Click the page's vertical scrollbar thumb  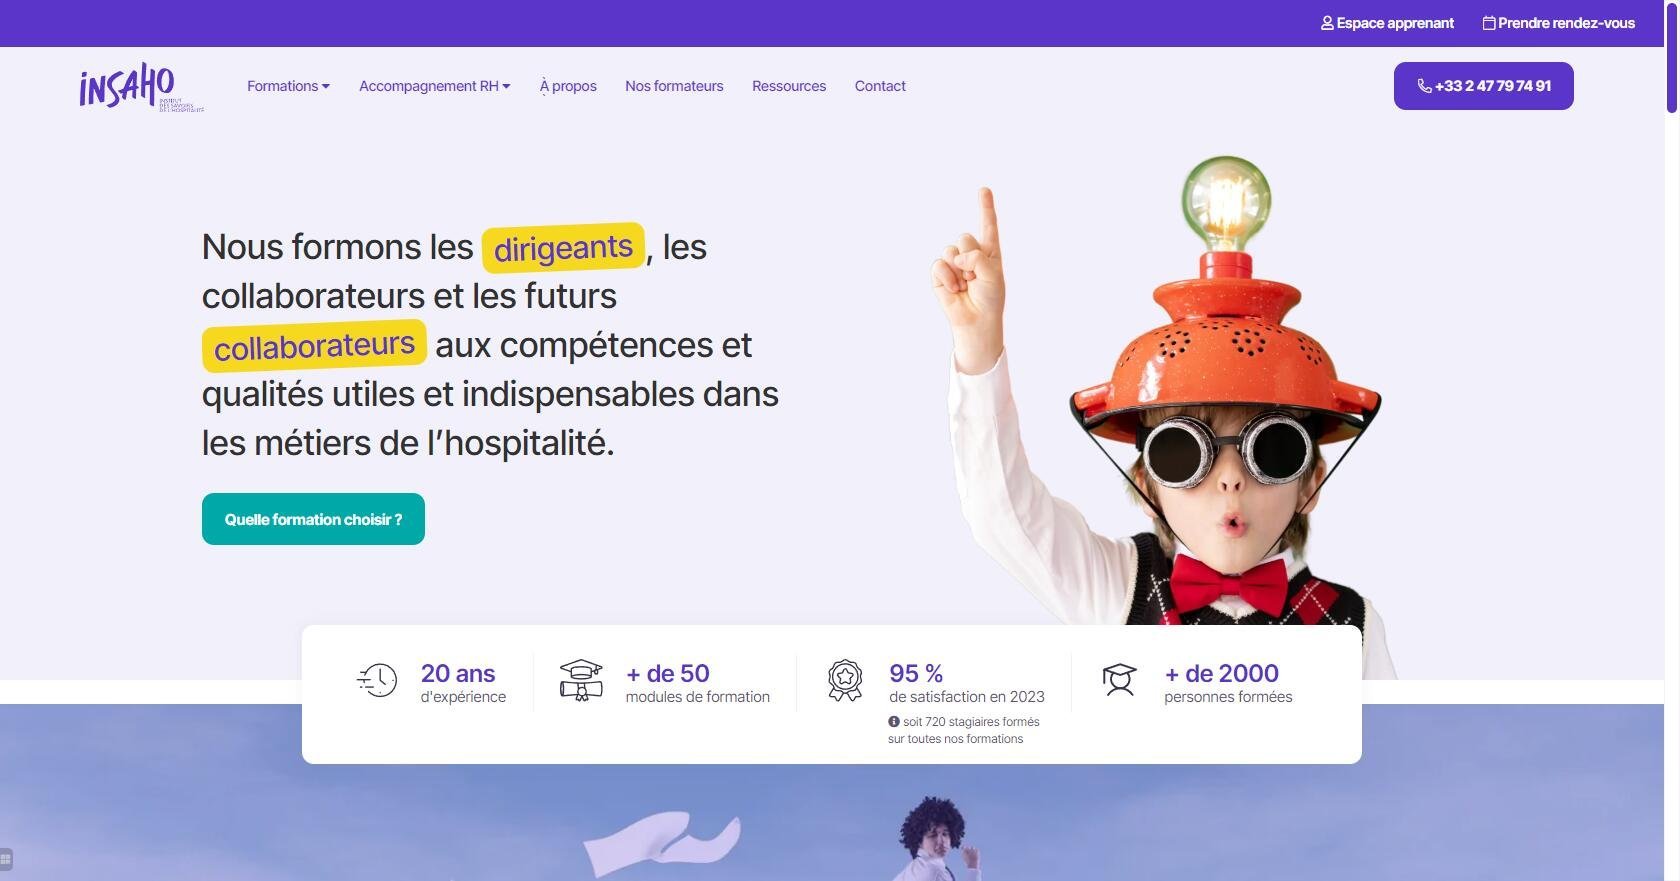tap(1672, 57)
